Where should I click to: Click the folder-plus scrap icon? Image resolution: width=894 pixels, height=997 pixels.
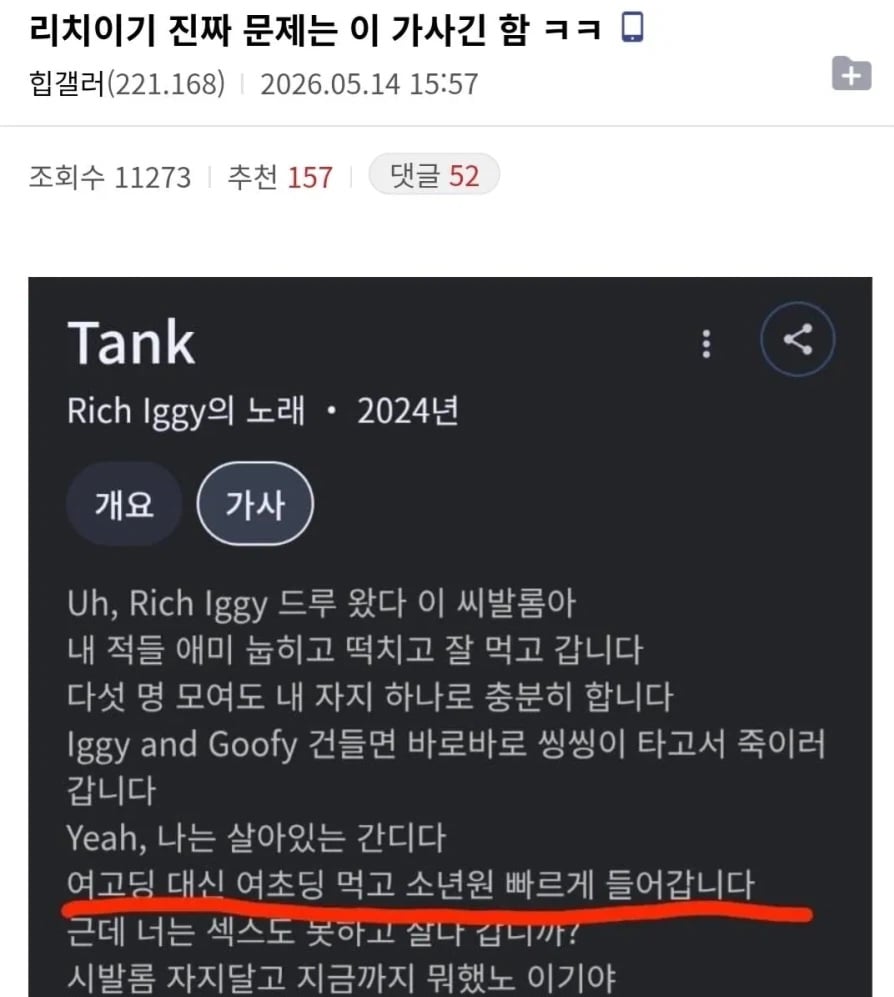851,74
